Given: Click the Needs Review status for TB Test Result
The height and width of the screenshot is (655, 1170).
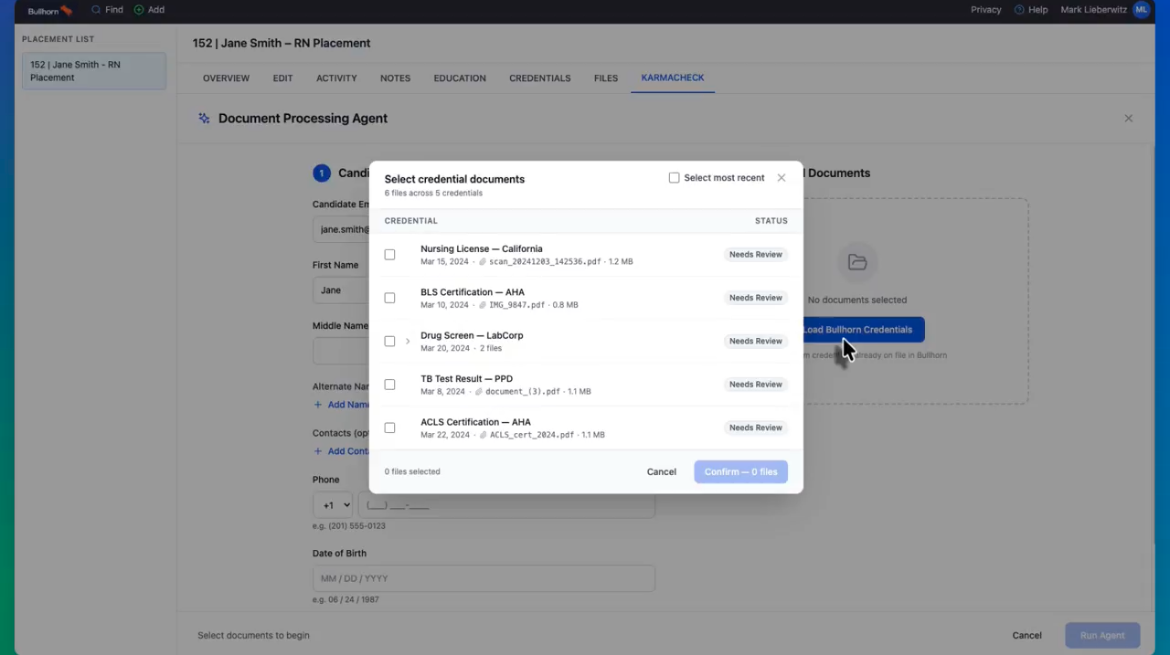Looking at the screenshot, I should coord(755,384).
